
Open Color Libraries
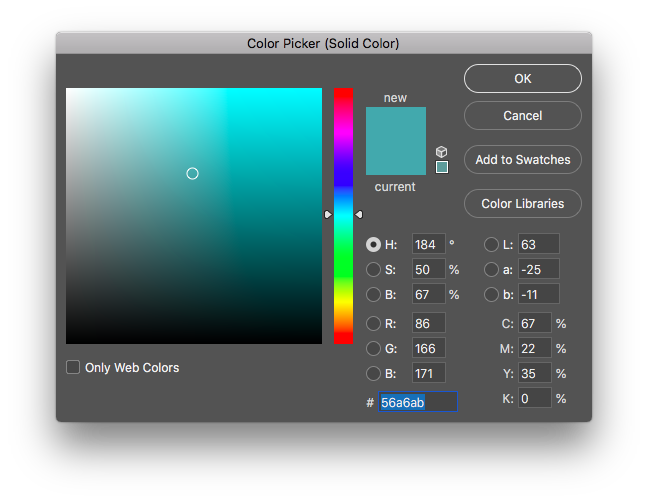coord(523,204)
